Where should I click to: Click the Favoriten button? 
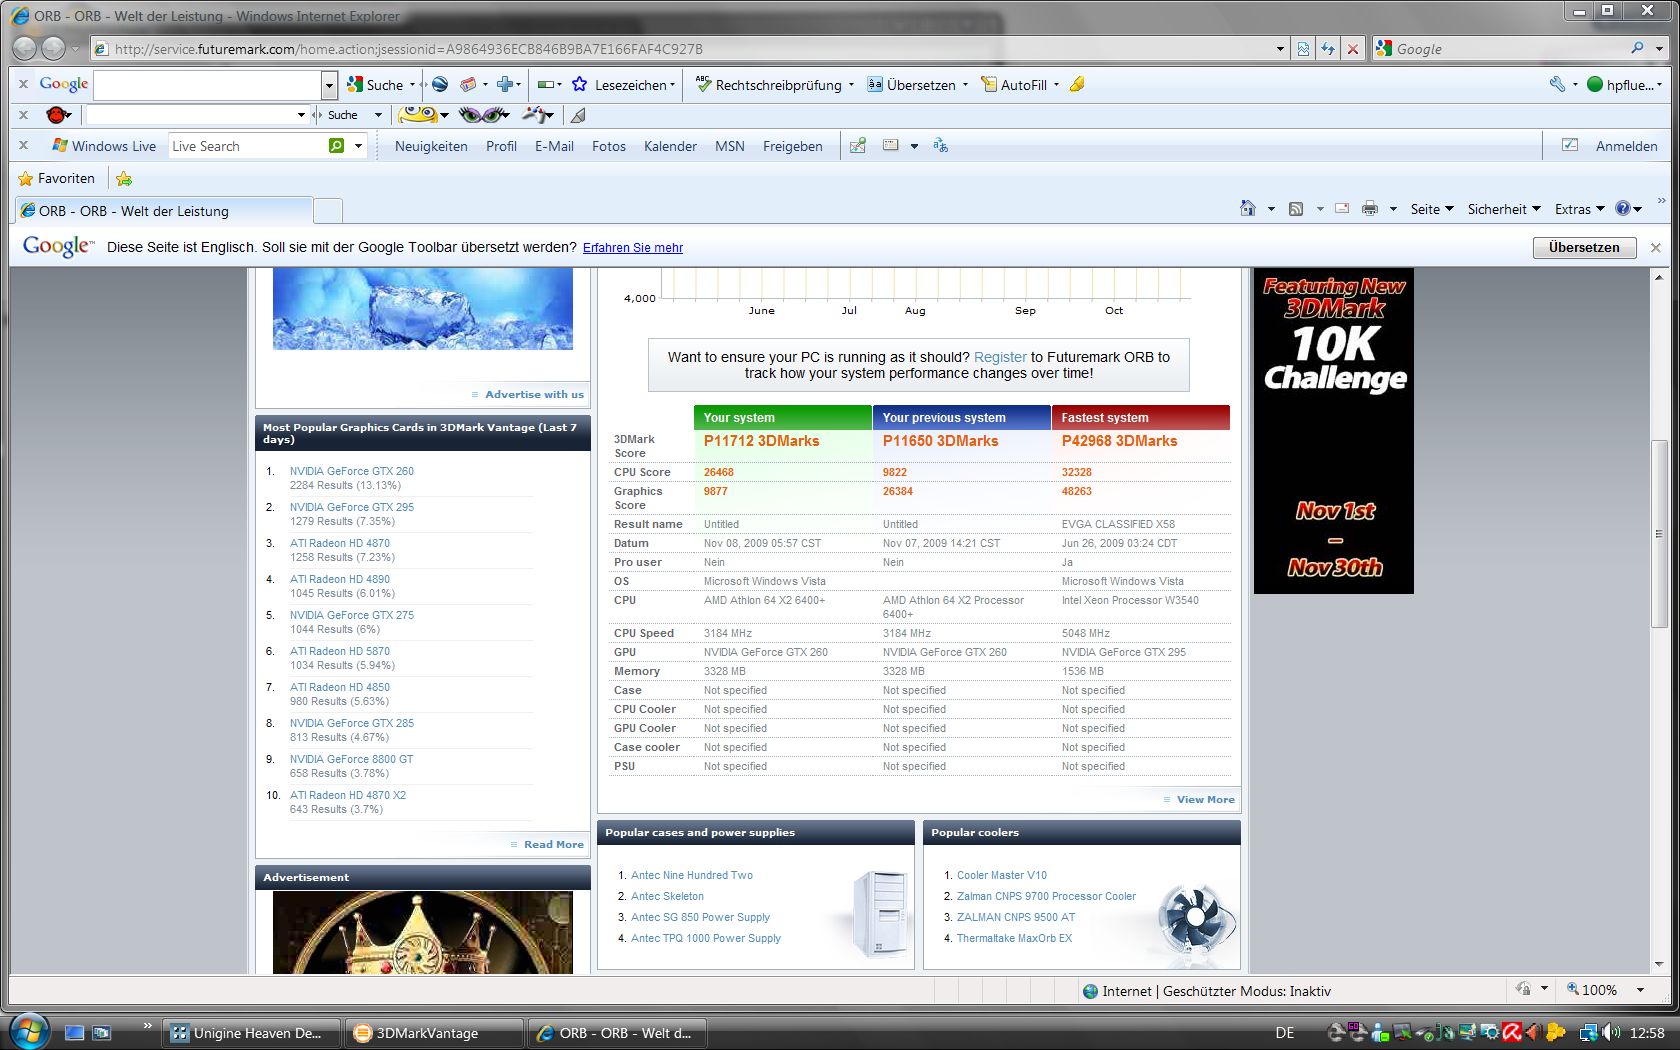(x=57, y=178)
